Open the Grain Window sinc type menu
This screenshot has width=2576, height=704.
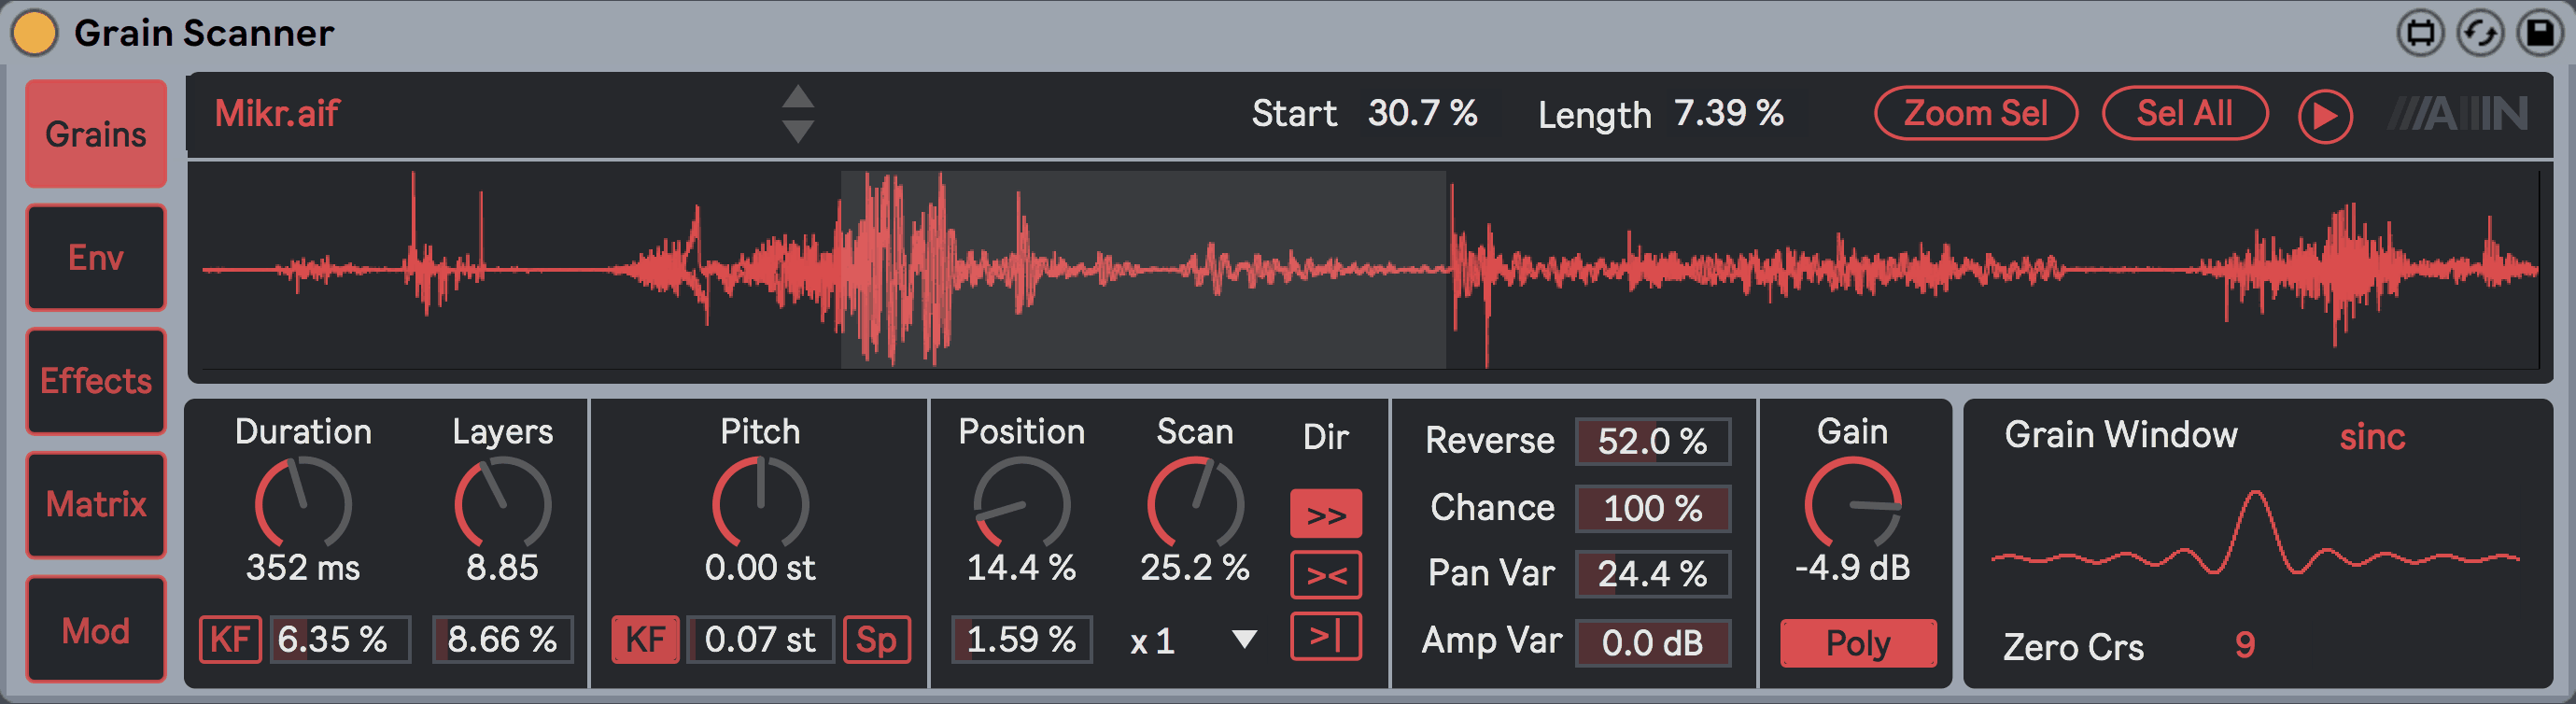2371,437
